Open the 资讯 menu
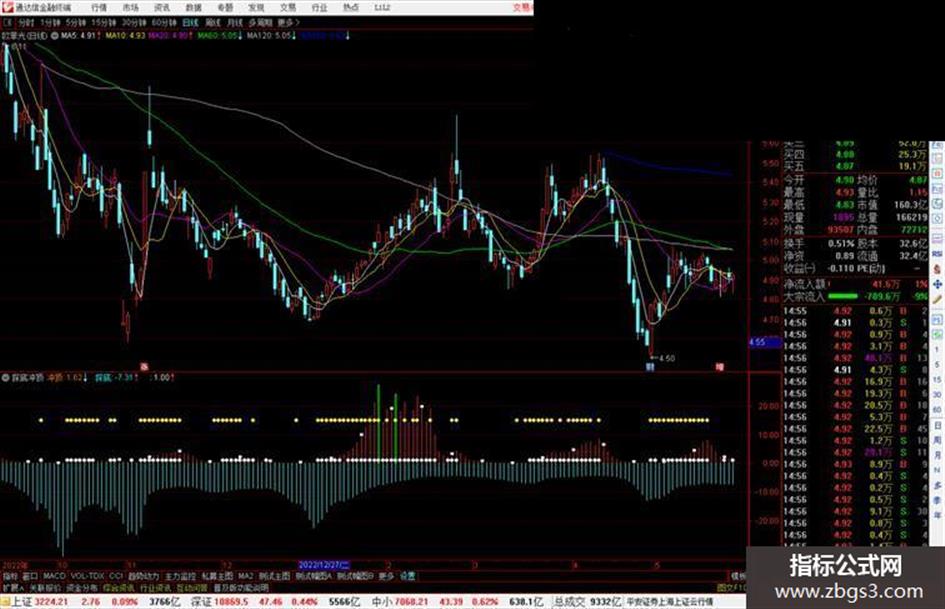945x609 pixels. pyautogui.click(x=162, y=8)
